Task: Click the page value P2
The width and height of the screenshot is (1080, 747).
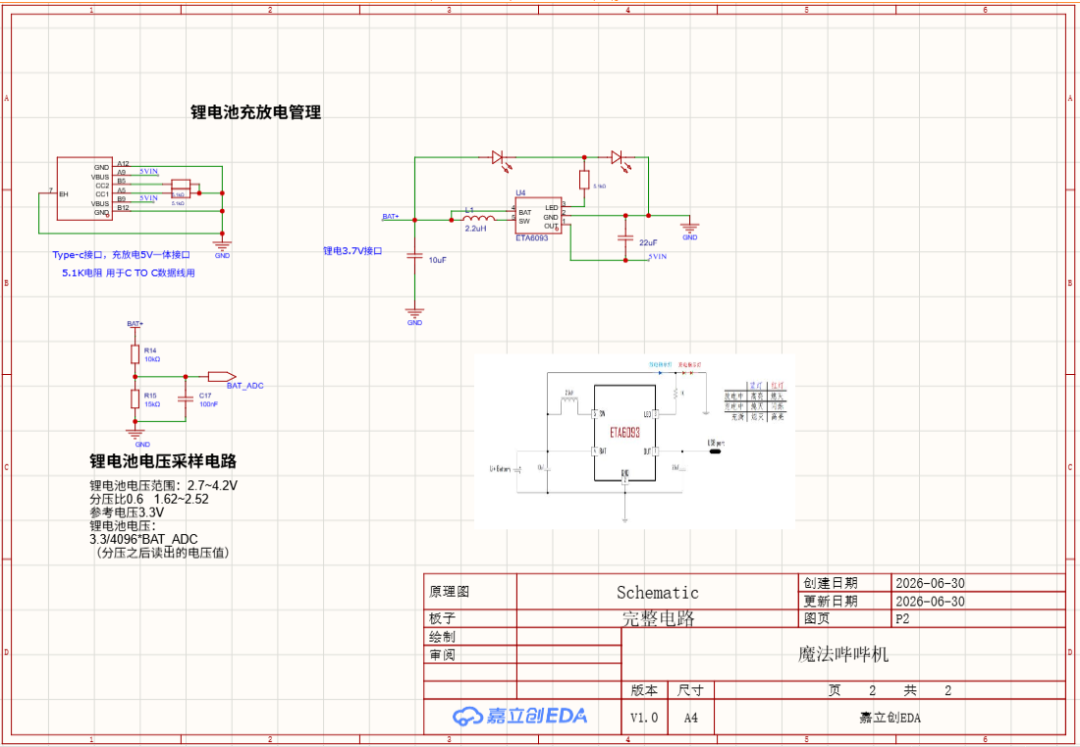Action: click(902, 619)
